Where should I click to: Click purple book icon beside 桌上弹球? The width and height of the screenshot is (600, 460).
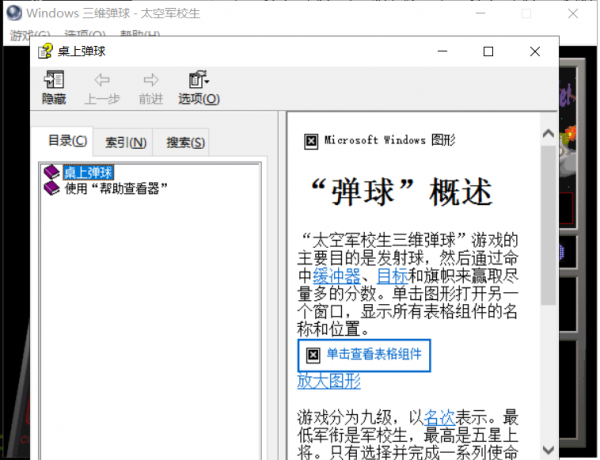(52, 172)
